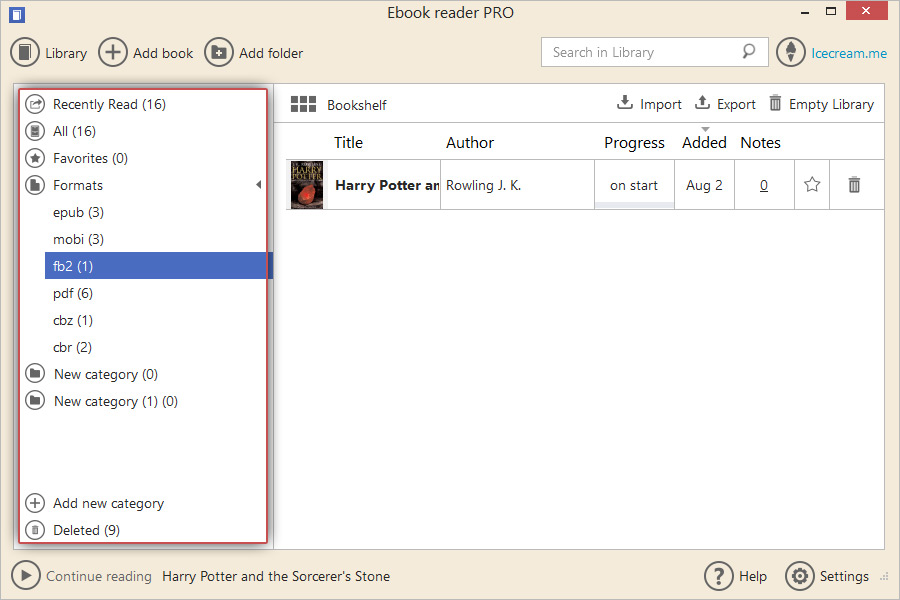Screen dimensions: 900x600
Task: Click the Add book icon
Action: (112, 52)
